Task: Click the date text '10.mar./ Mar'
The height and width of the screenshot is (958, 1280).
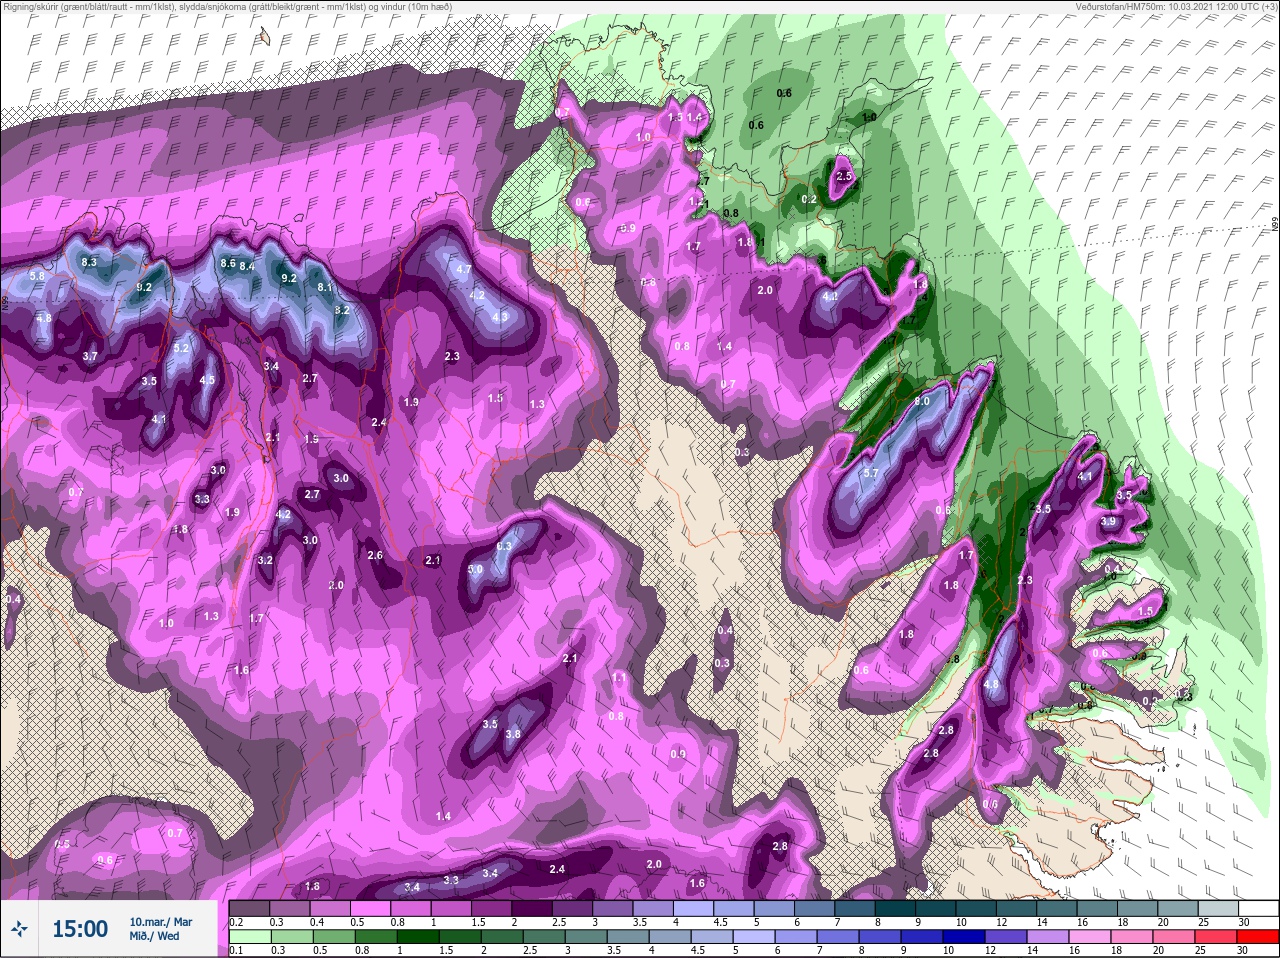Action: (161, 922)
